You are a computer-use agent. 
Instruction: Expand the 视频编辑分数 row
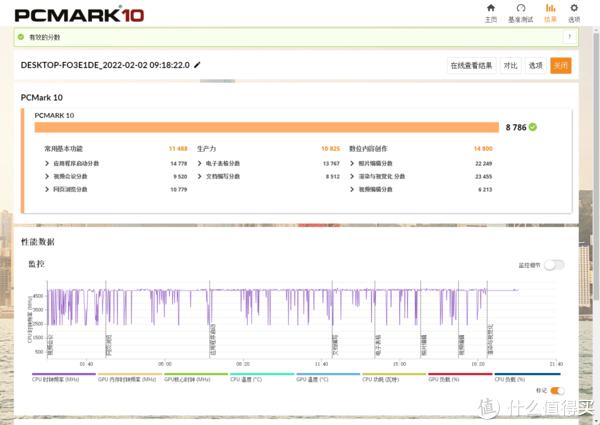(371, 189)
